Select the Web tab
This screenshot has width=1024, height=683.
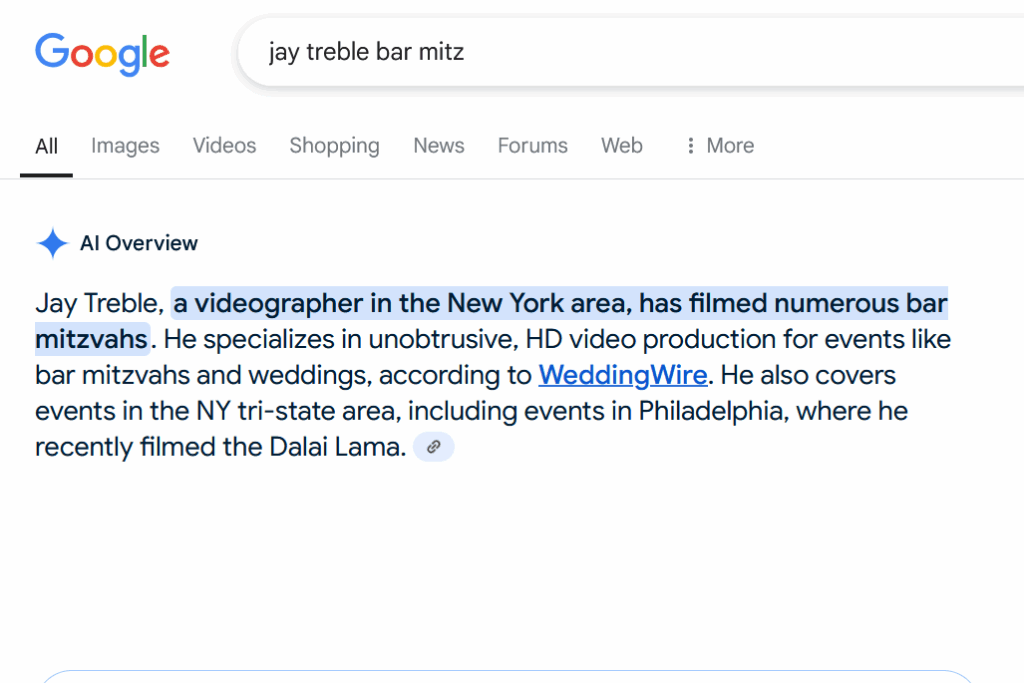pos(621,146)
